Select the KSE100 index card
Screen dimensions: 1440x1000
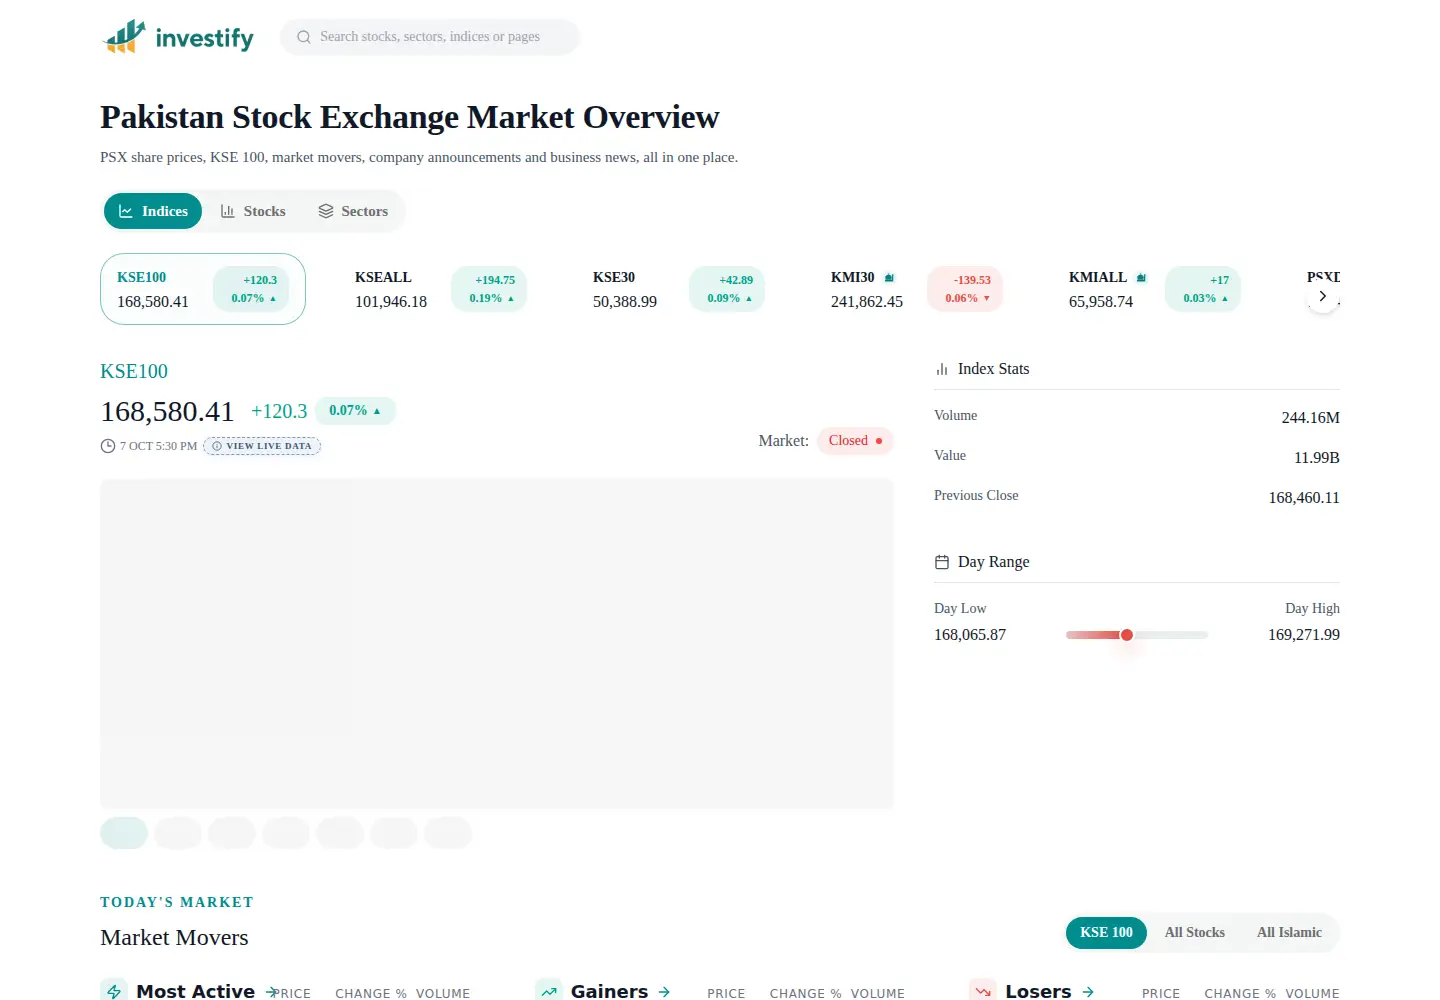[x=203, y=289]
